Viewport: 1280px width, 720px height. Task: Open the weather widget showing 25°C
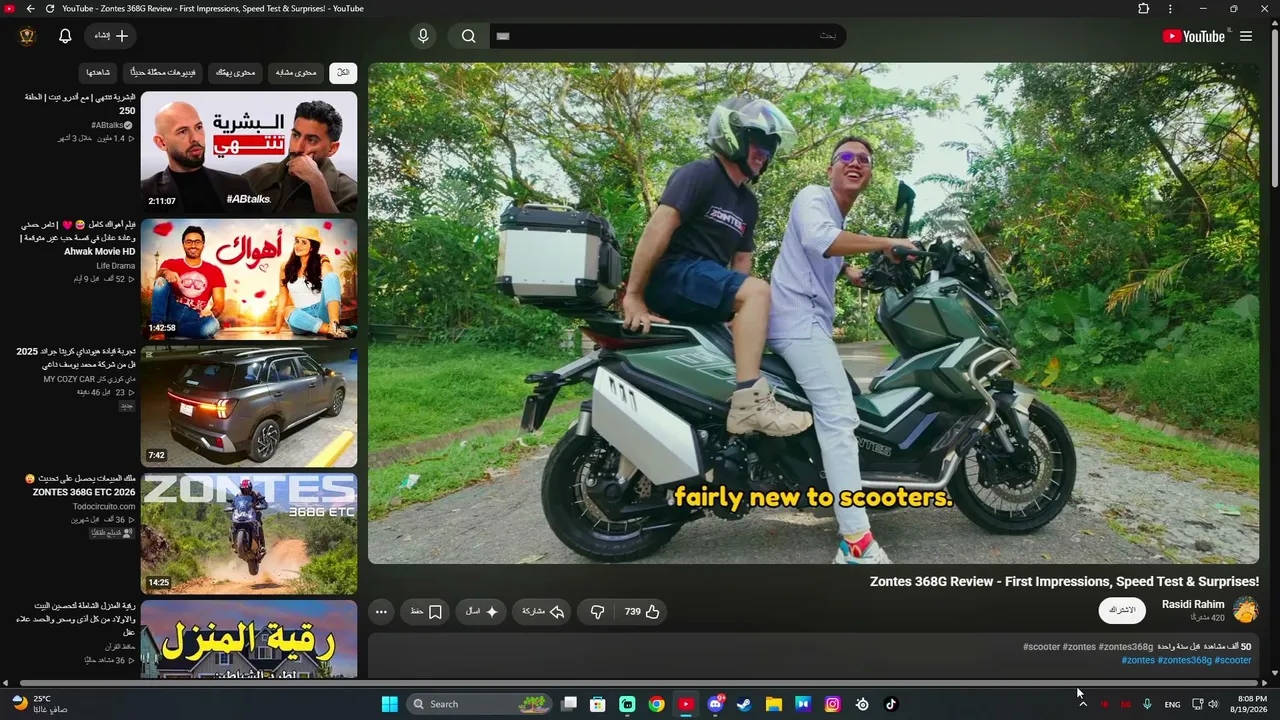click(x=39, y=704)
